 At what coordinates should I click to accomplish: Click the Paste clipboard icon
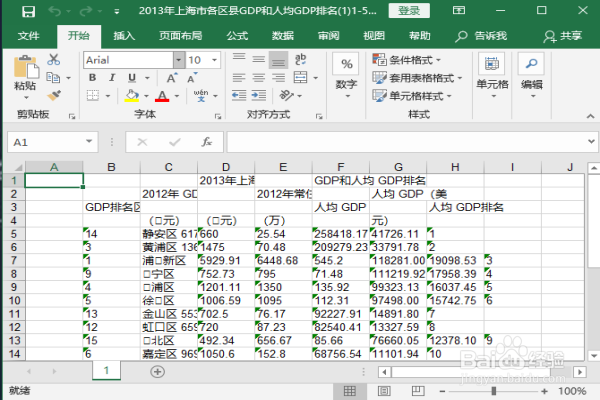26,67
